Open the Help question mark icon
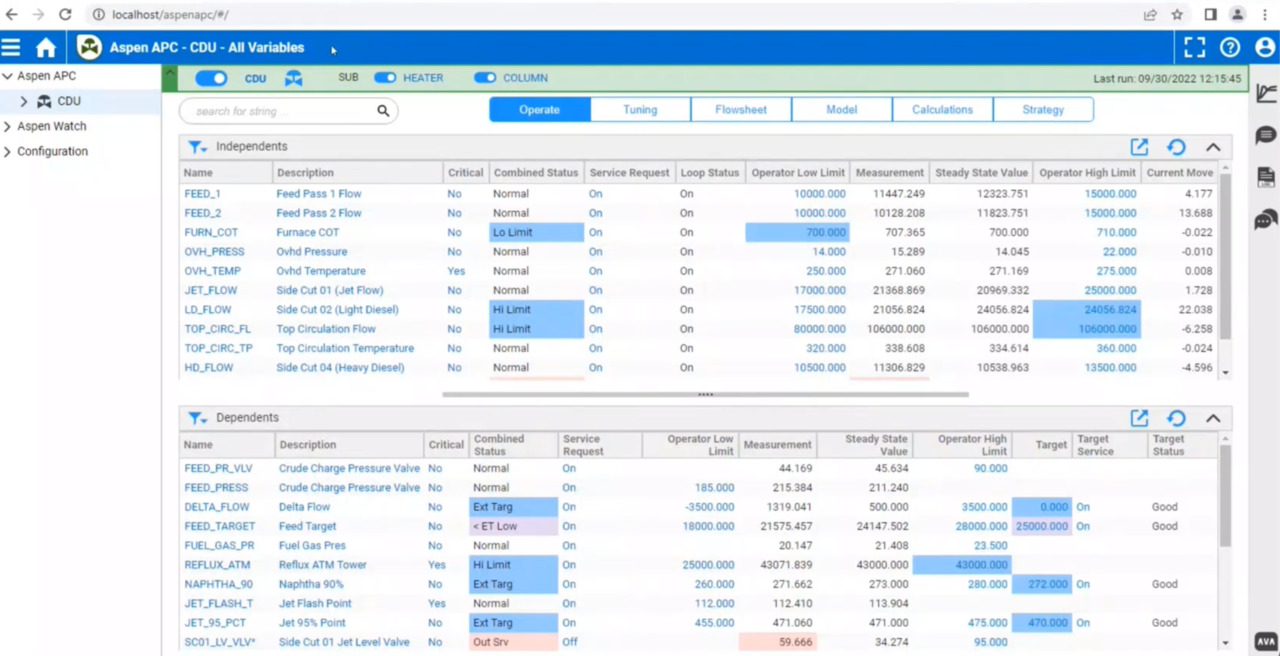 (1230, 47)
